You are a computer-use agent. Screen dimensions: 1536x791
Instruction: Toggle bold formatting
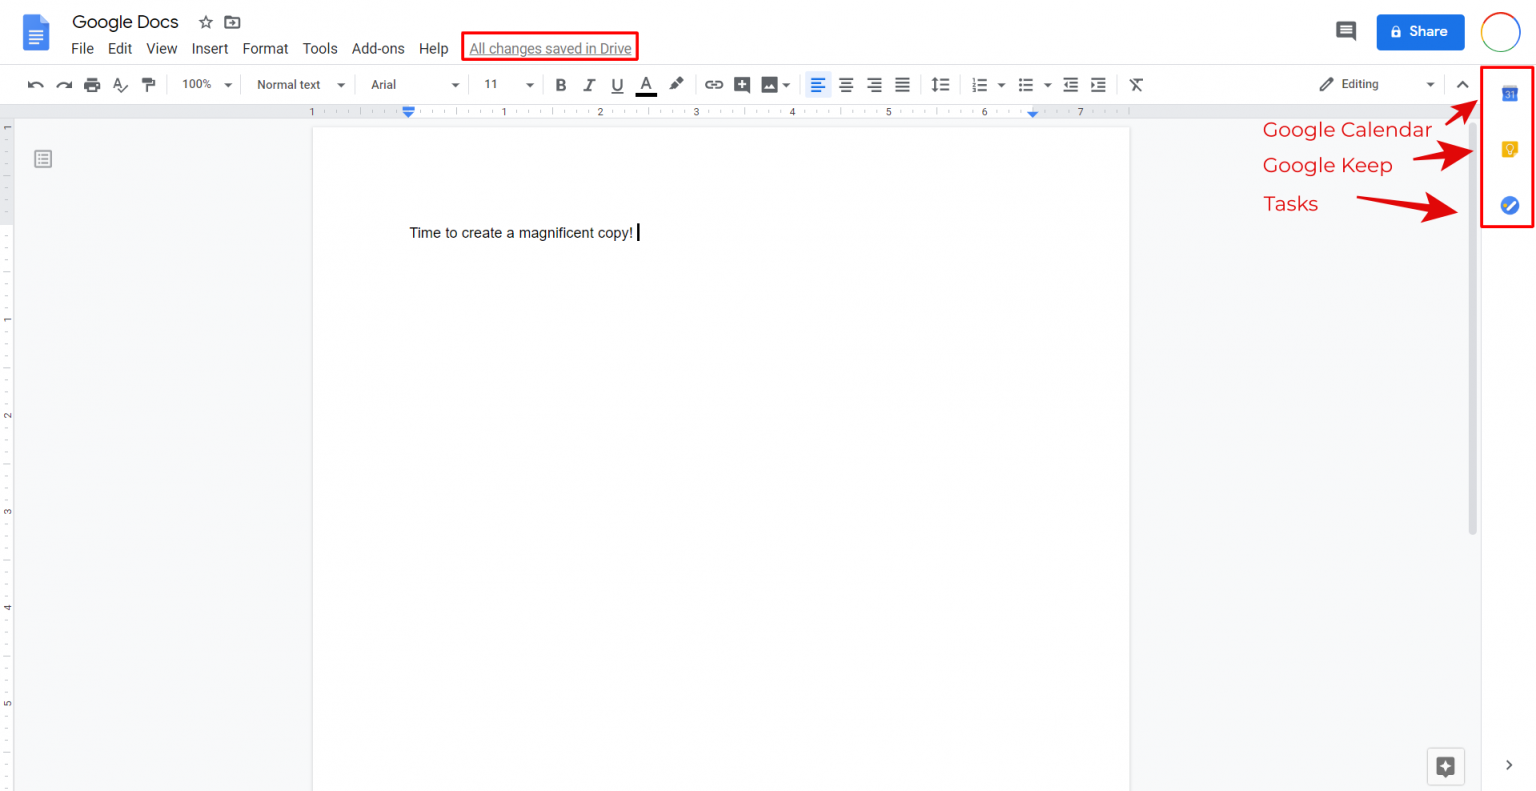click(x=561, y=85)
